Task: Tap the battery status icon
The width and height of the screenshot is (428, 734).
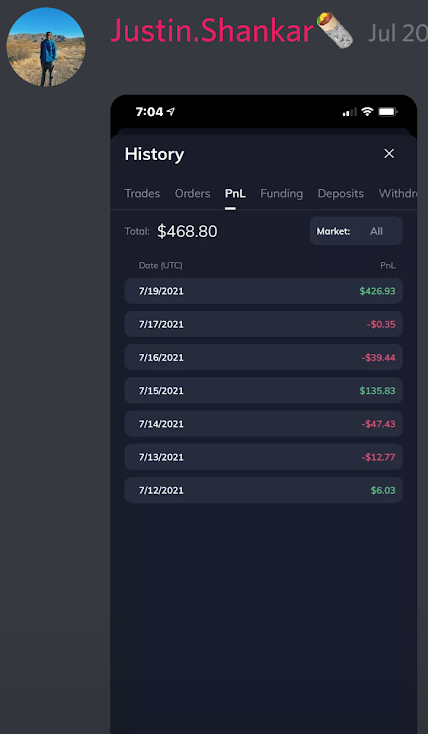Action: click(388, 112)
